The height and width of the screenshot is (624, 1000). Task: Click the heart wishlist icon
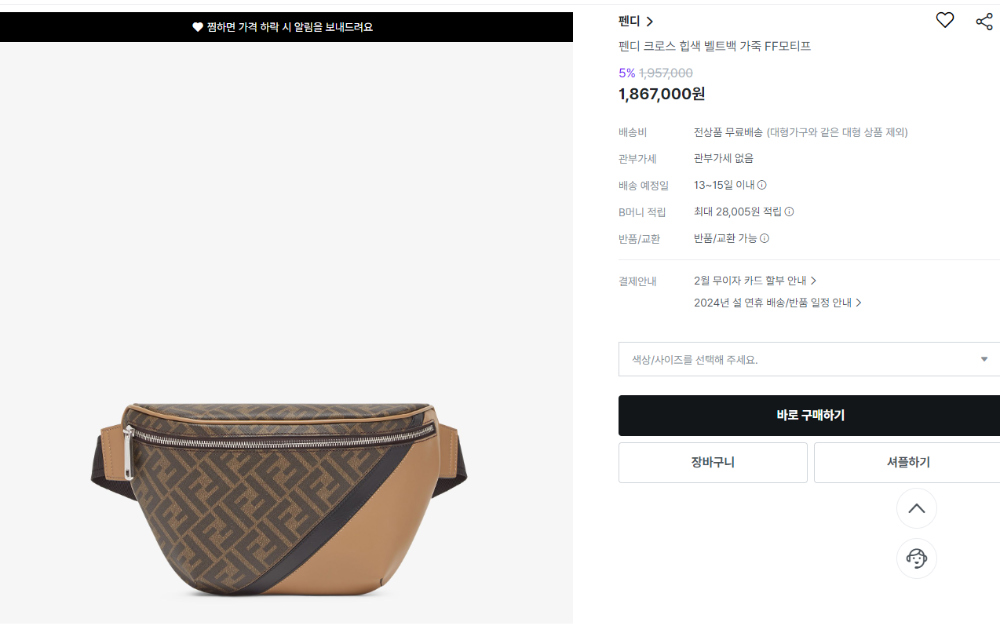pyautogui.click(x=945, y=20)
